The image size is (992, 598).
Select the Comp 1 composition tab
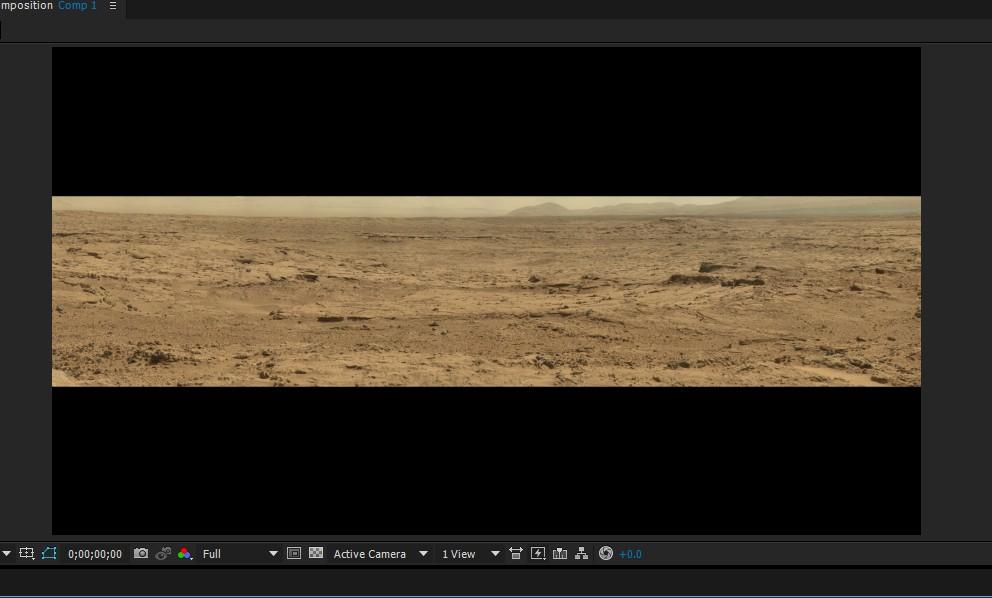tap(78, 6)
